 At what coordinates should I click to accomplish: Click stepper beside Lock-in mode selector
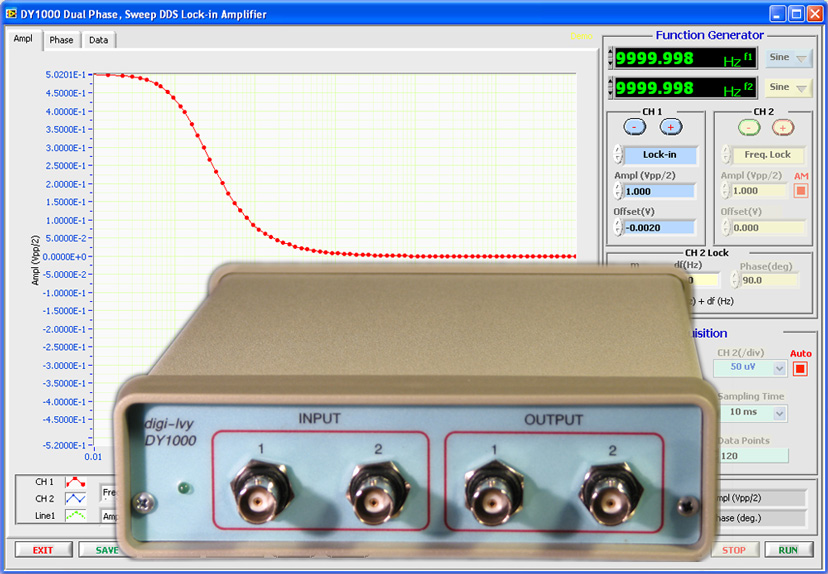pos(618,155)
